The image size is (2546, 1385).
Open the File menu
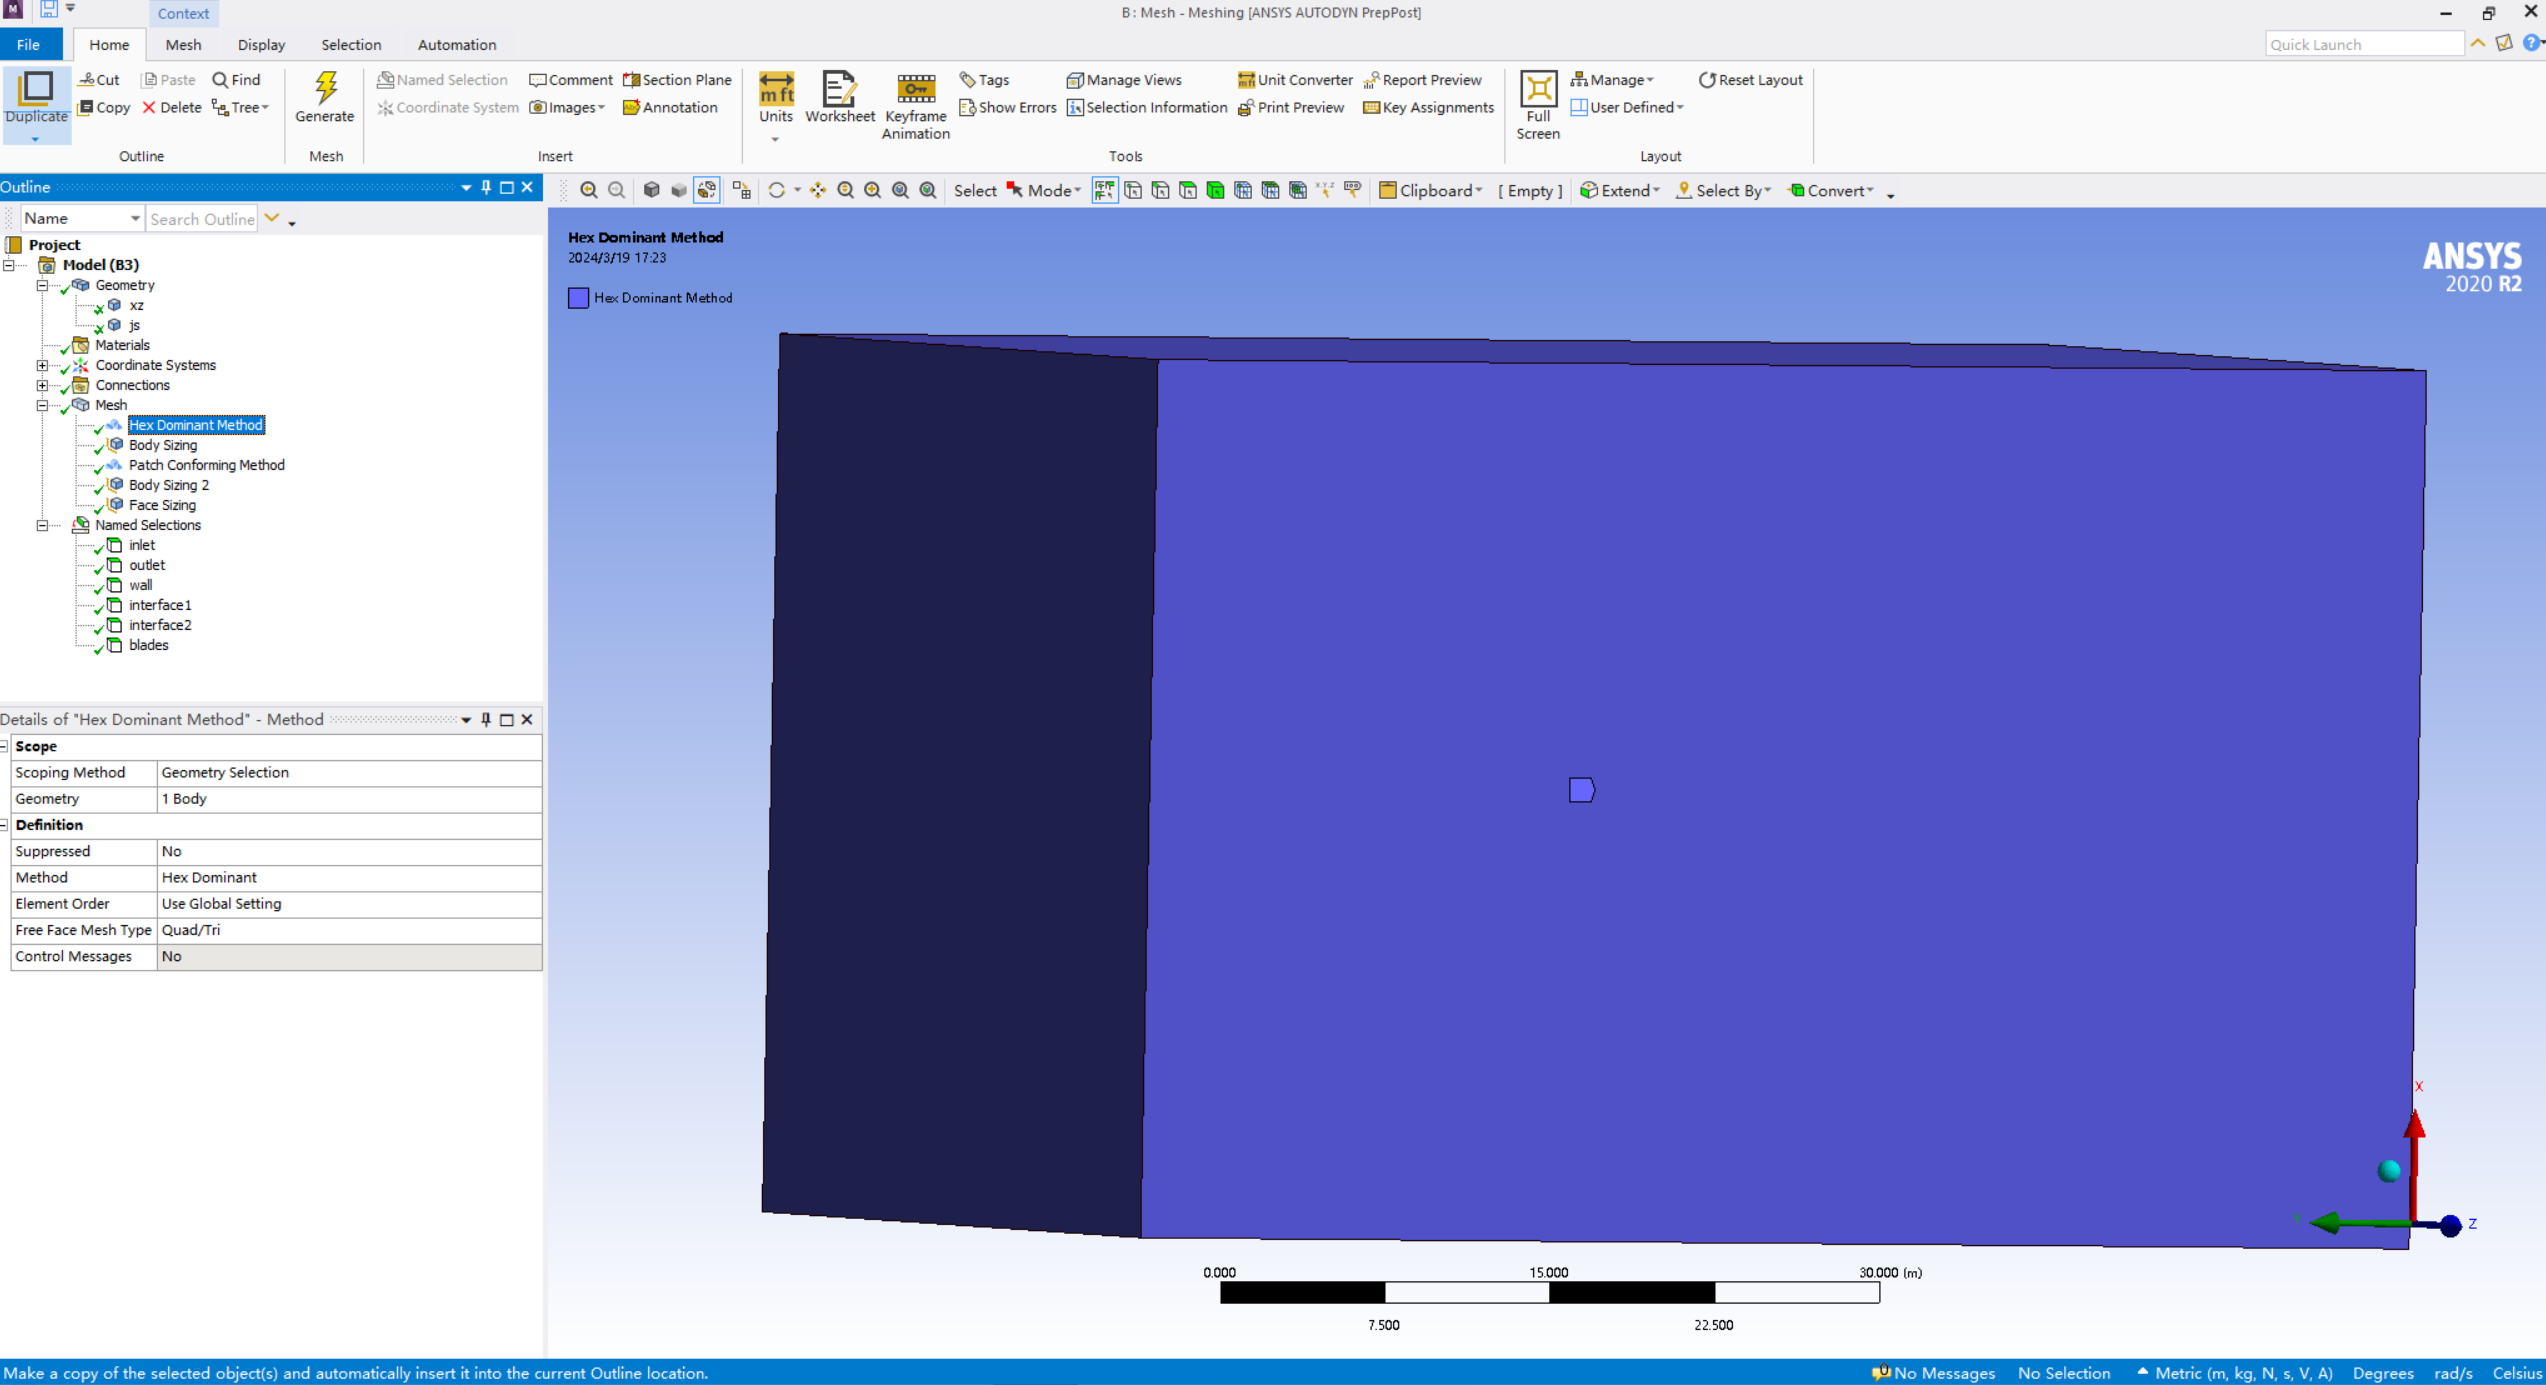[x=29, y=44]
